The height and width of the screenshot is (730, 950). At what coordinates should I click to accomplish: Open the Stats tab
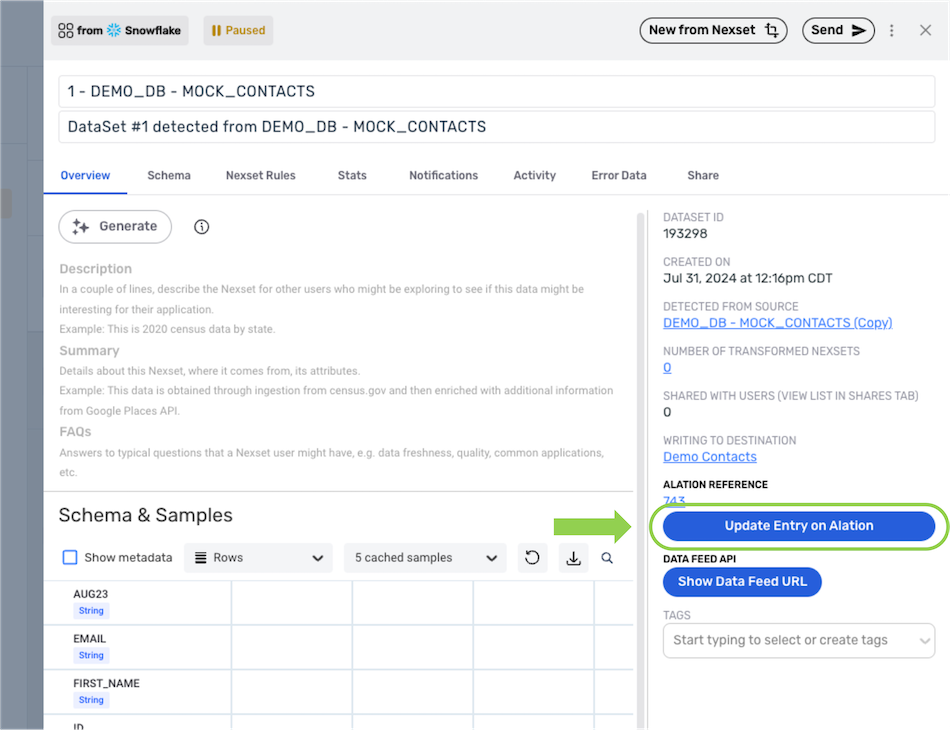click(x=352, y=175)
